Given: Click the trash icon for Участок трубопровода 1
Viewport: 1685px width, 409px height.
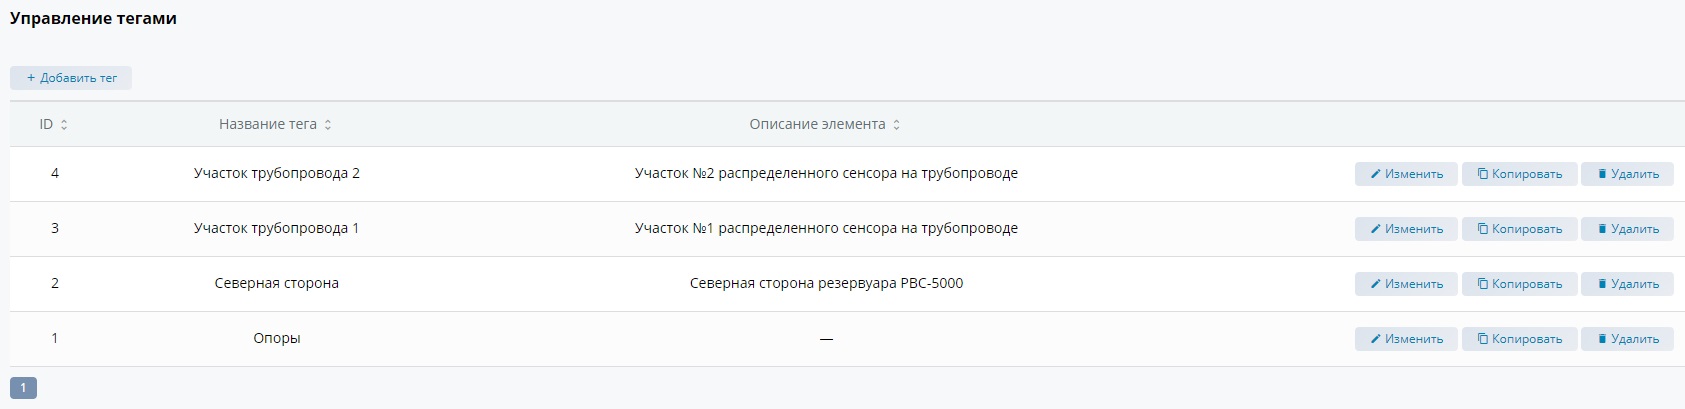Looking at the screenshot, I should 1602,229.
